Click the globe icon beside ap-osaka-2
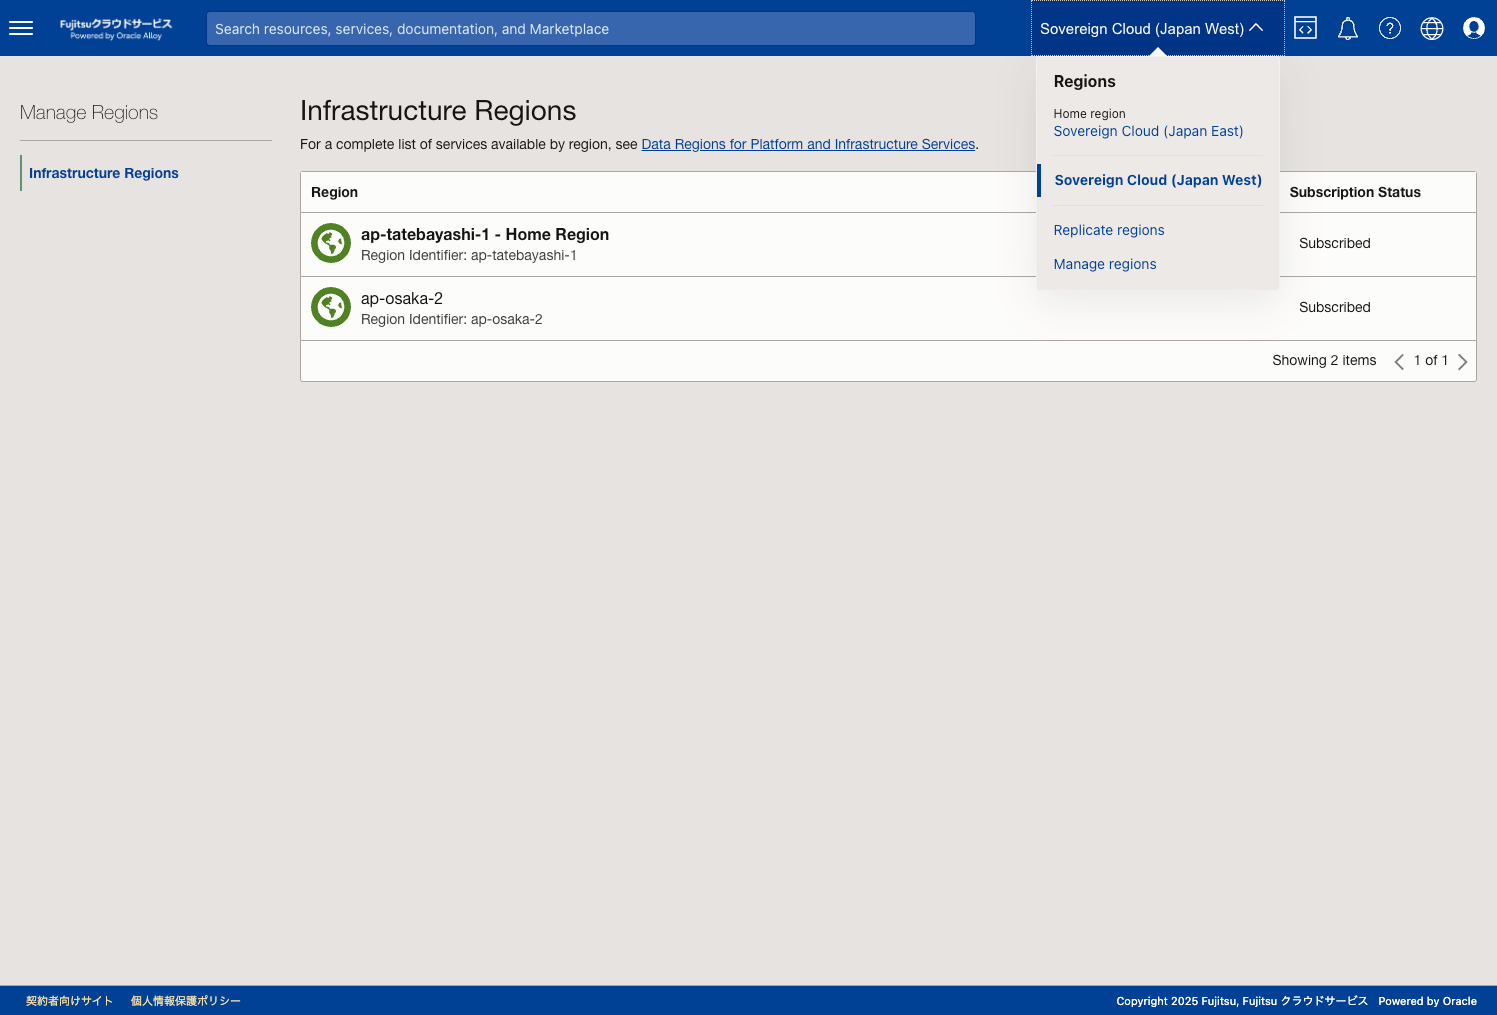Screen dimensions: 1497x1015 click(330, 307)
